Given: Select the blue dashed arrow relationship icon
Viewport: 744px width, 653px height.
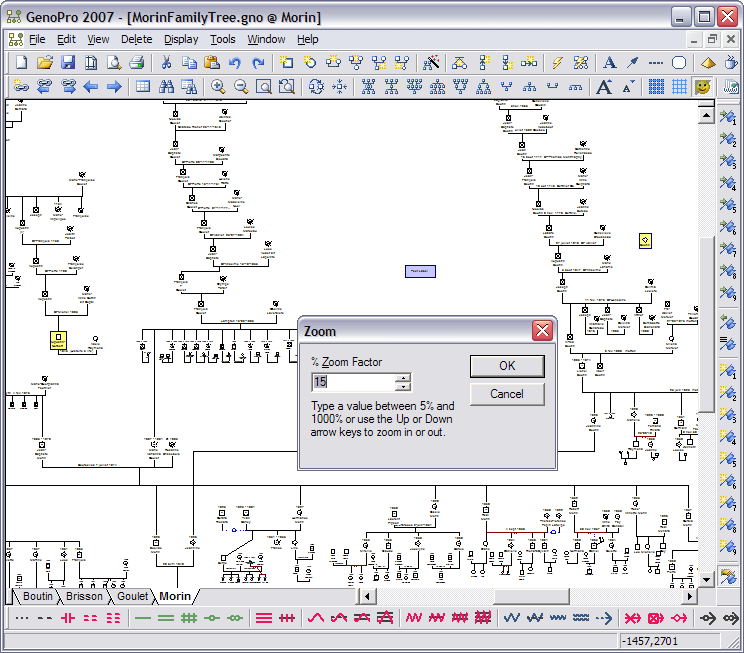Looking at the screenshot, I should pos(604,618).
